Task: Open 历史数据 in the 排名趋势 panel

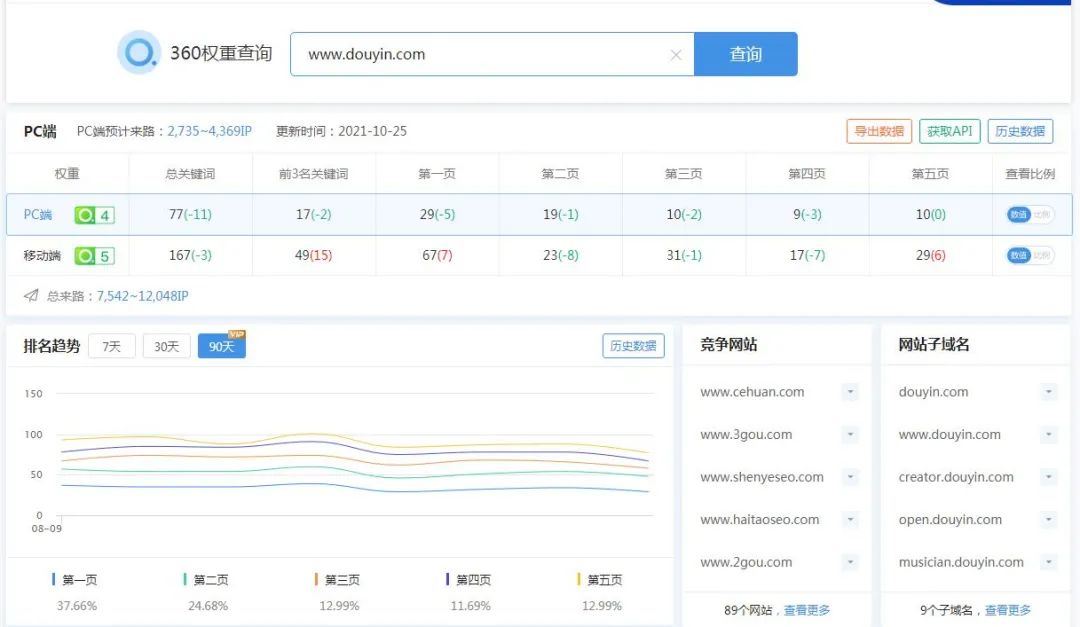Action: click(x=633, y=345)
